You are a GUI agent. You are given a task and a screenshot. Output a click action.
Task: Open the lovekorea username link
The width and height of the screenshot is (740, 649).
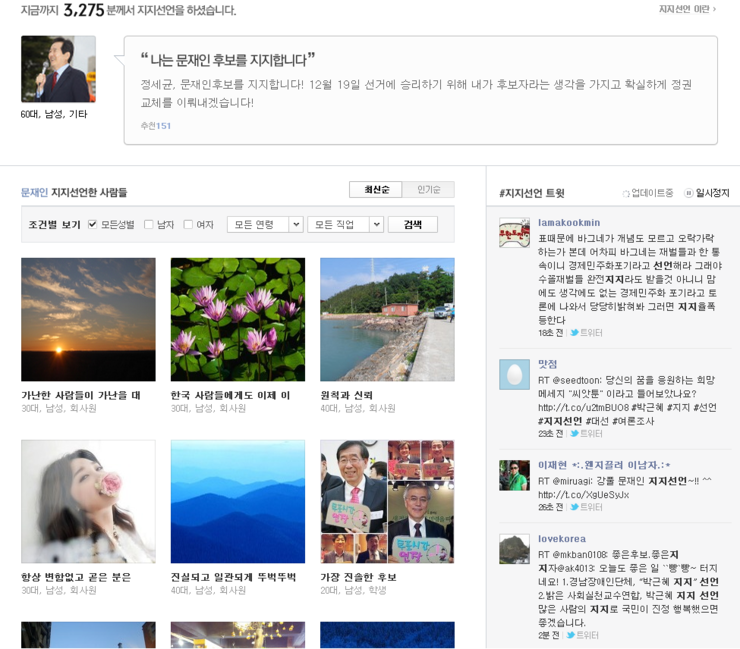click(562, 539)
